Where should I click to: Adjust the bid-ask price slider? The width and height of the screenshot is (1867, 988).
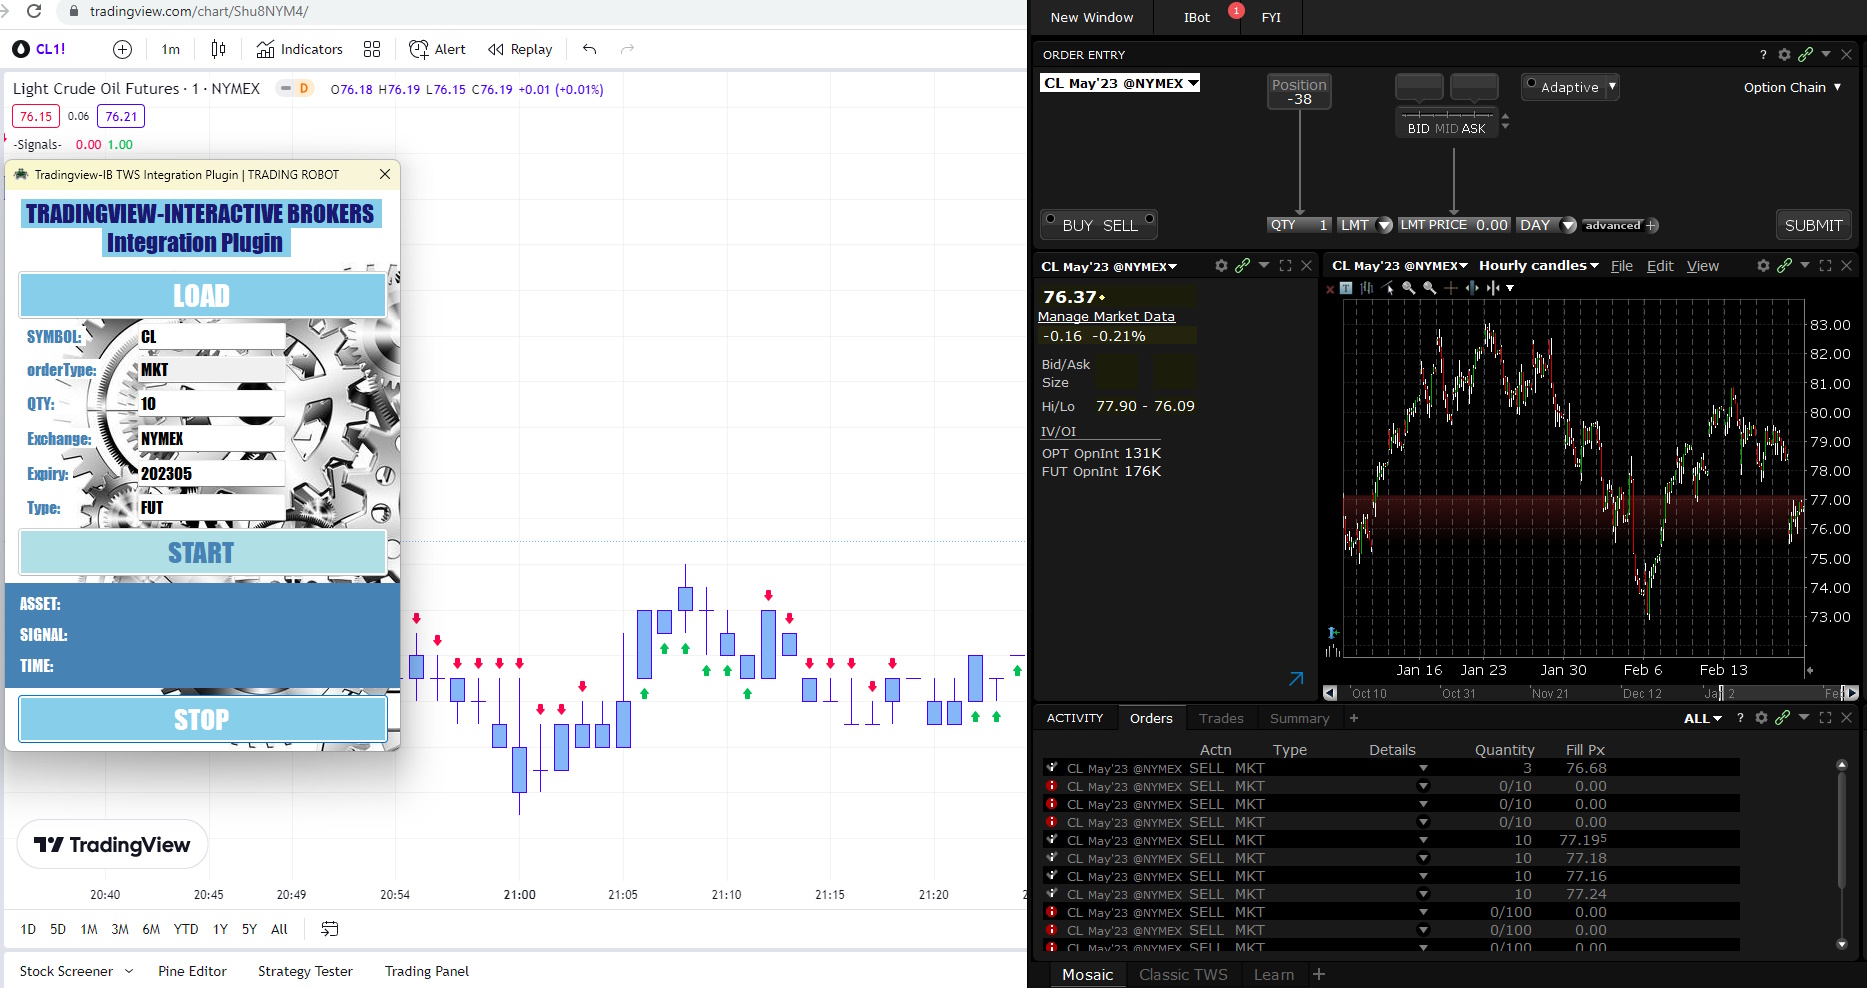pyautogui.click(x=1447, y=114)
